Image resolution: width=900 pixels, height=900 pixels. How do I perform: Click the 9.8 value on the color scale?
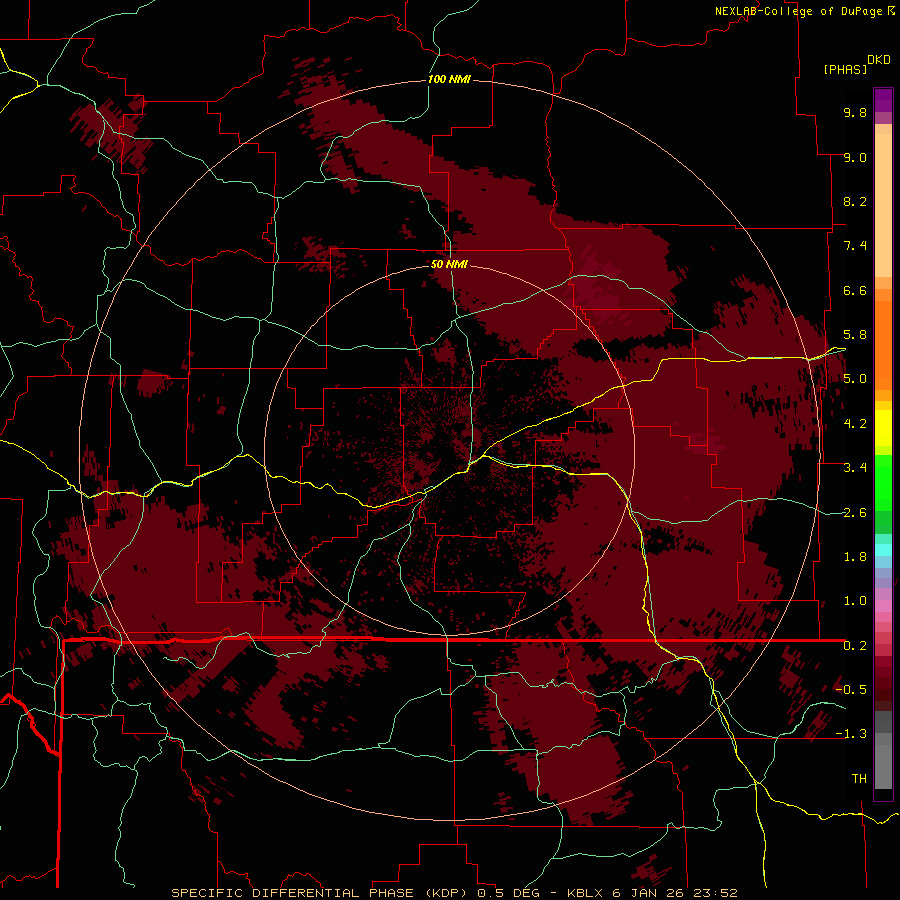pos(855,112)
